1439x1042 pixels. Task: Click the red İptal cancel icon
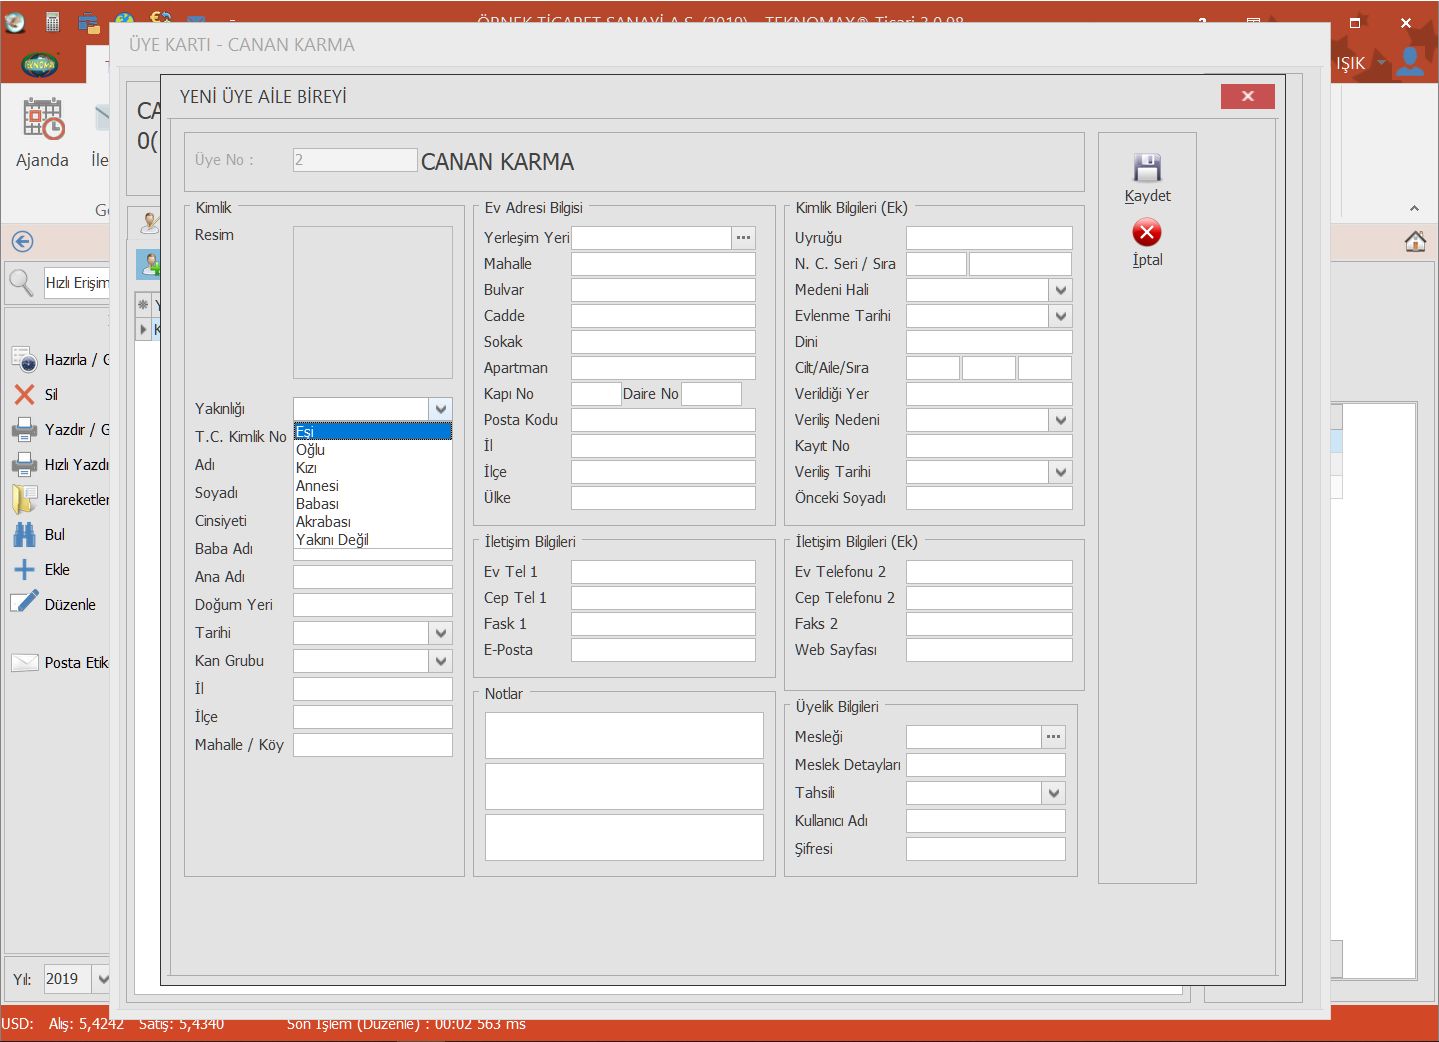[1147, 233]
